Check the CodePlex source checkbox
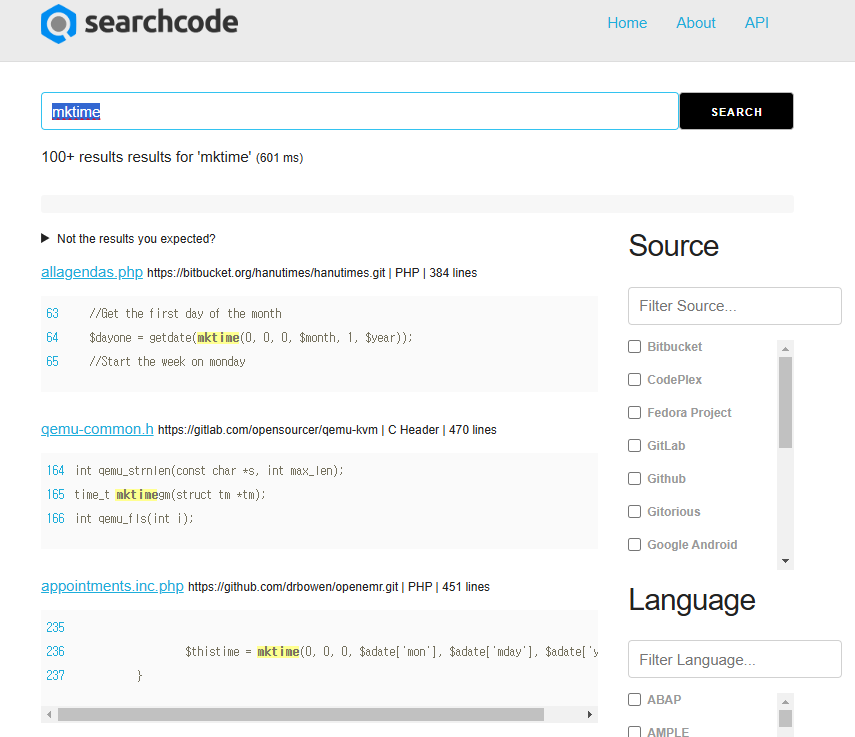 point(634,379)
